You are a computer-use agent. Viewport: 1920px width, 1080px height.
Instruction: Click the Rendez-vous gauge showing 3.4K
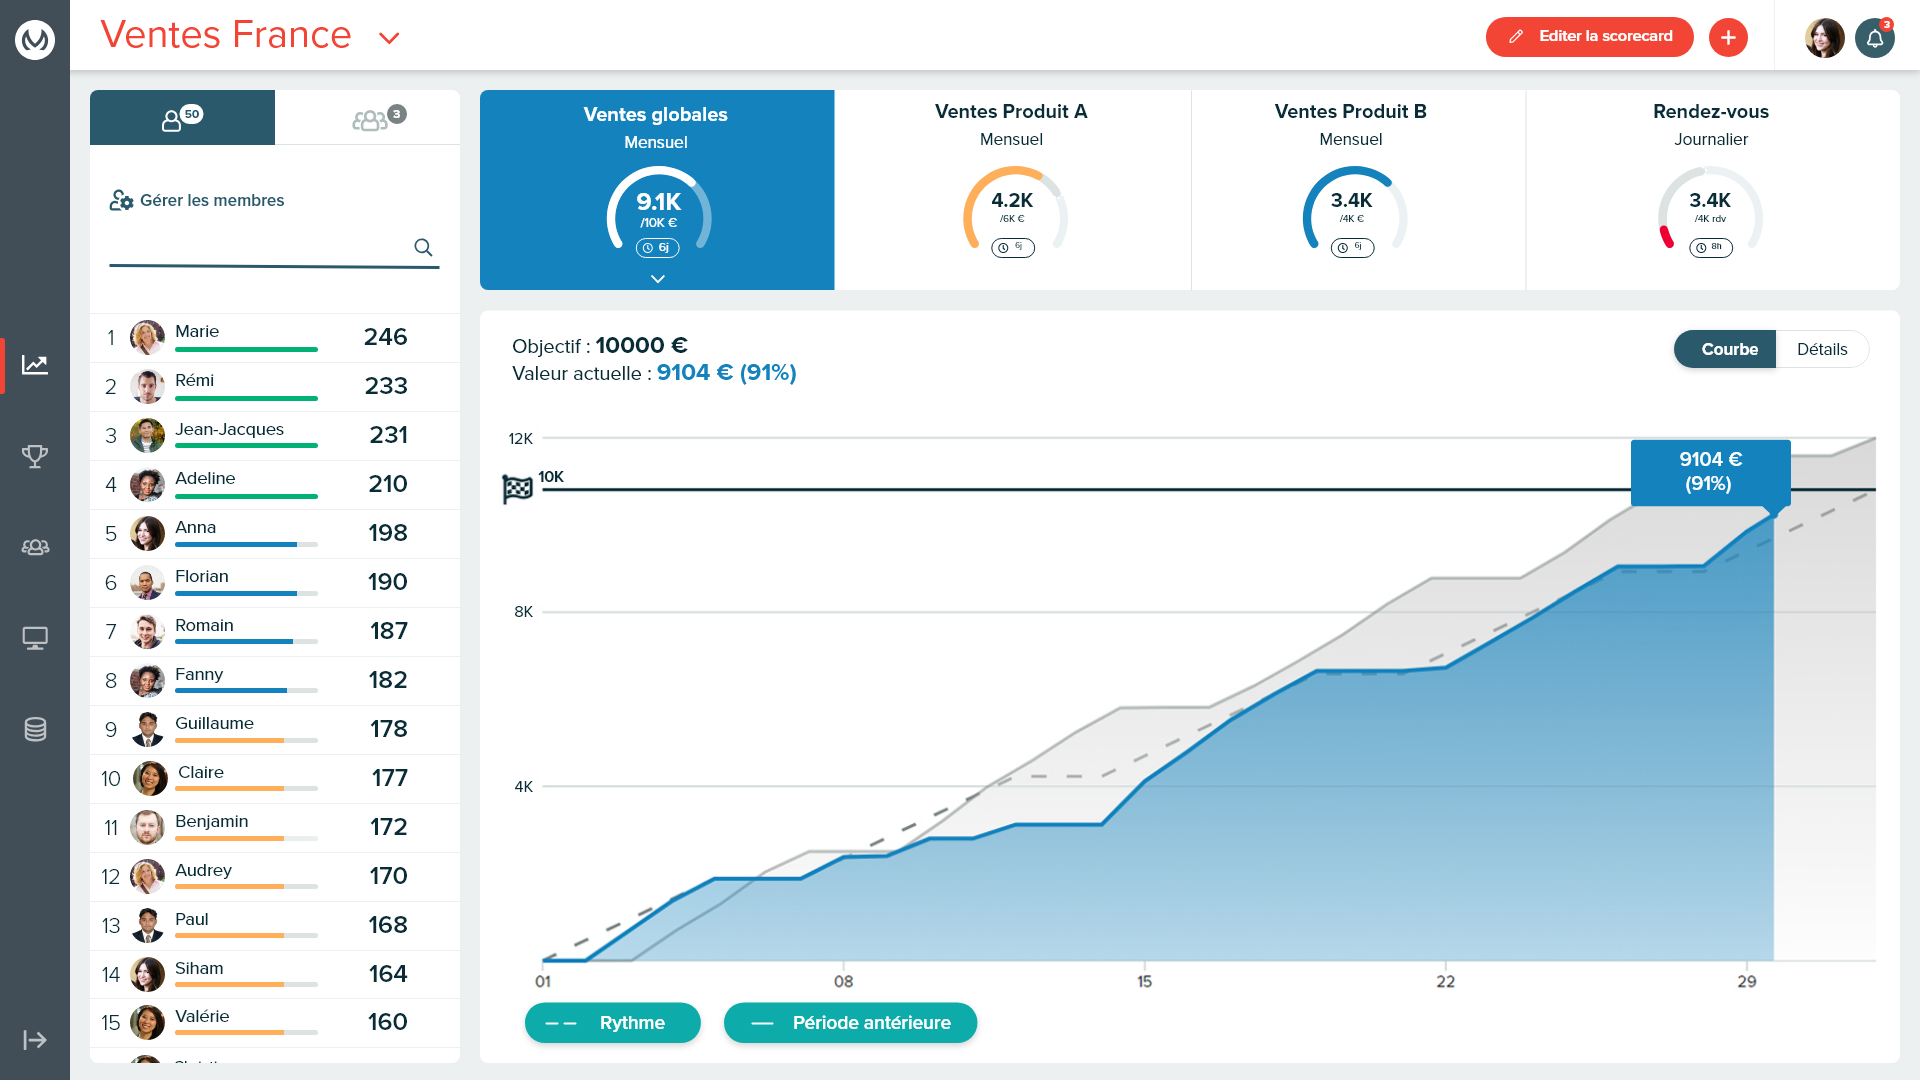pyautogui.click(x=1710, y=210)
